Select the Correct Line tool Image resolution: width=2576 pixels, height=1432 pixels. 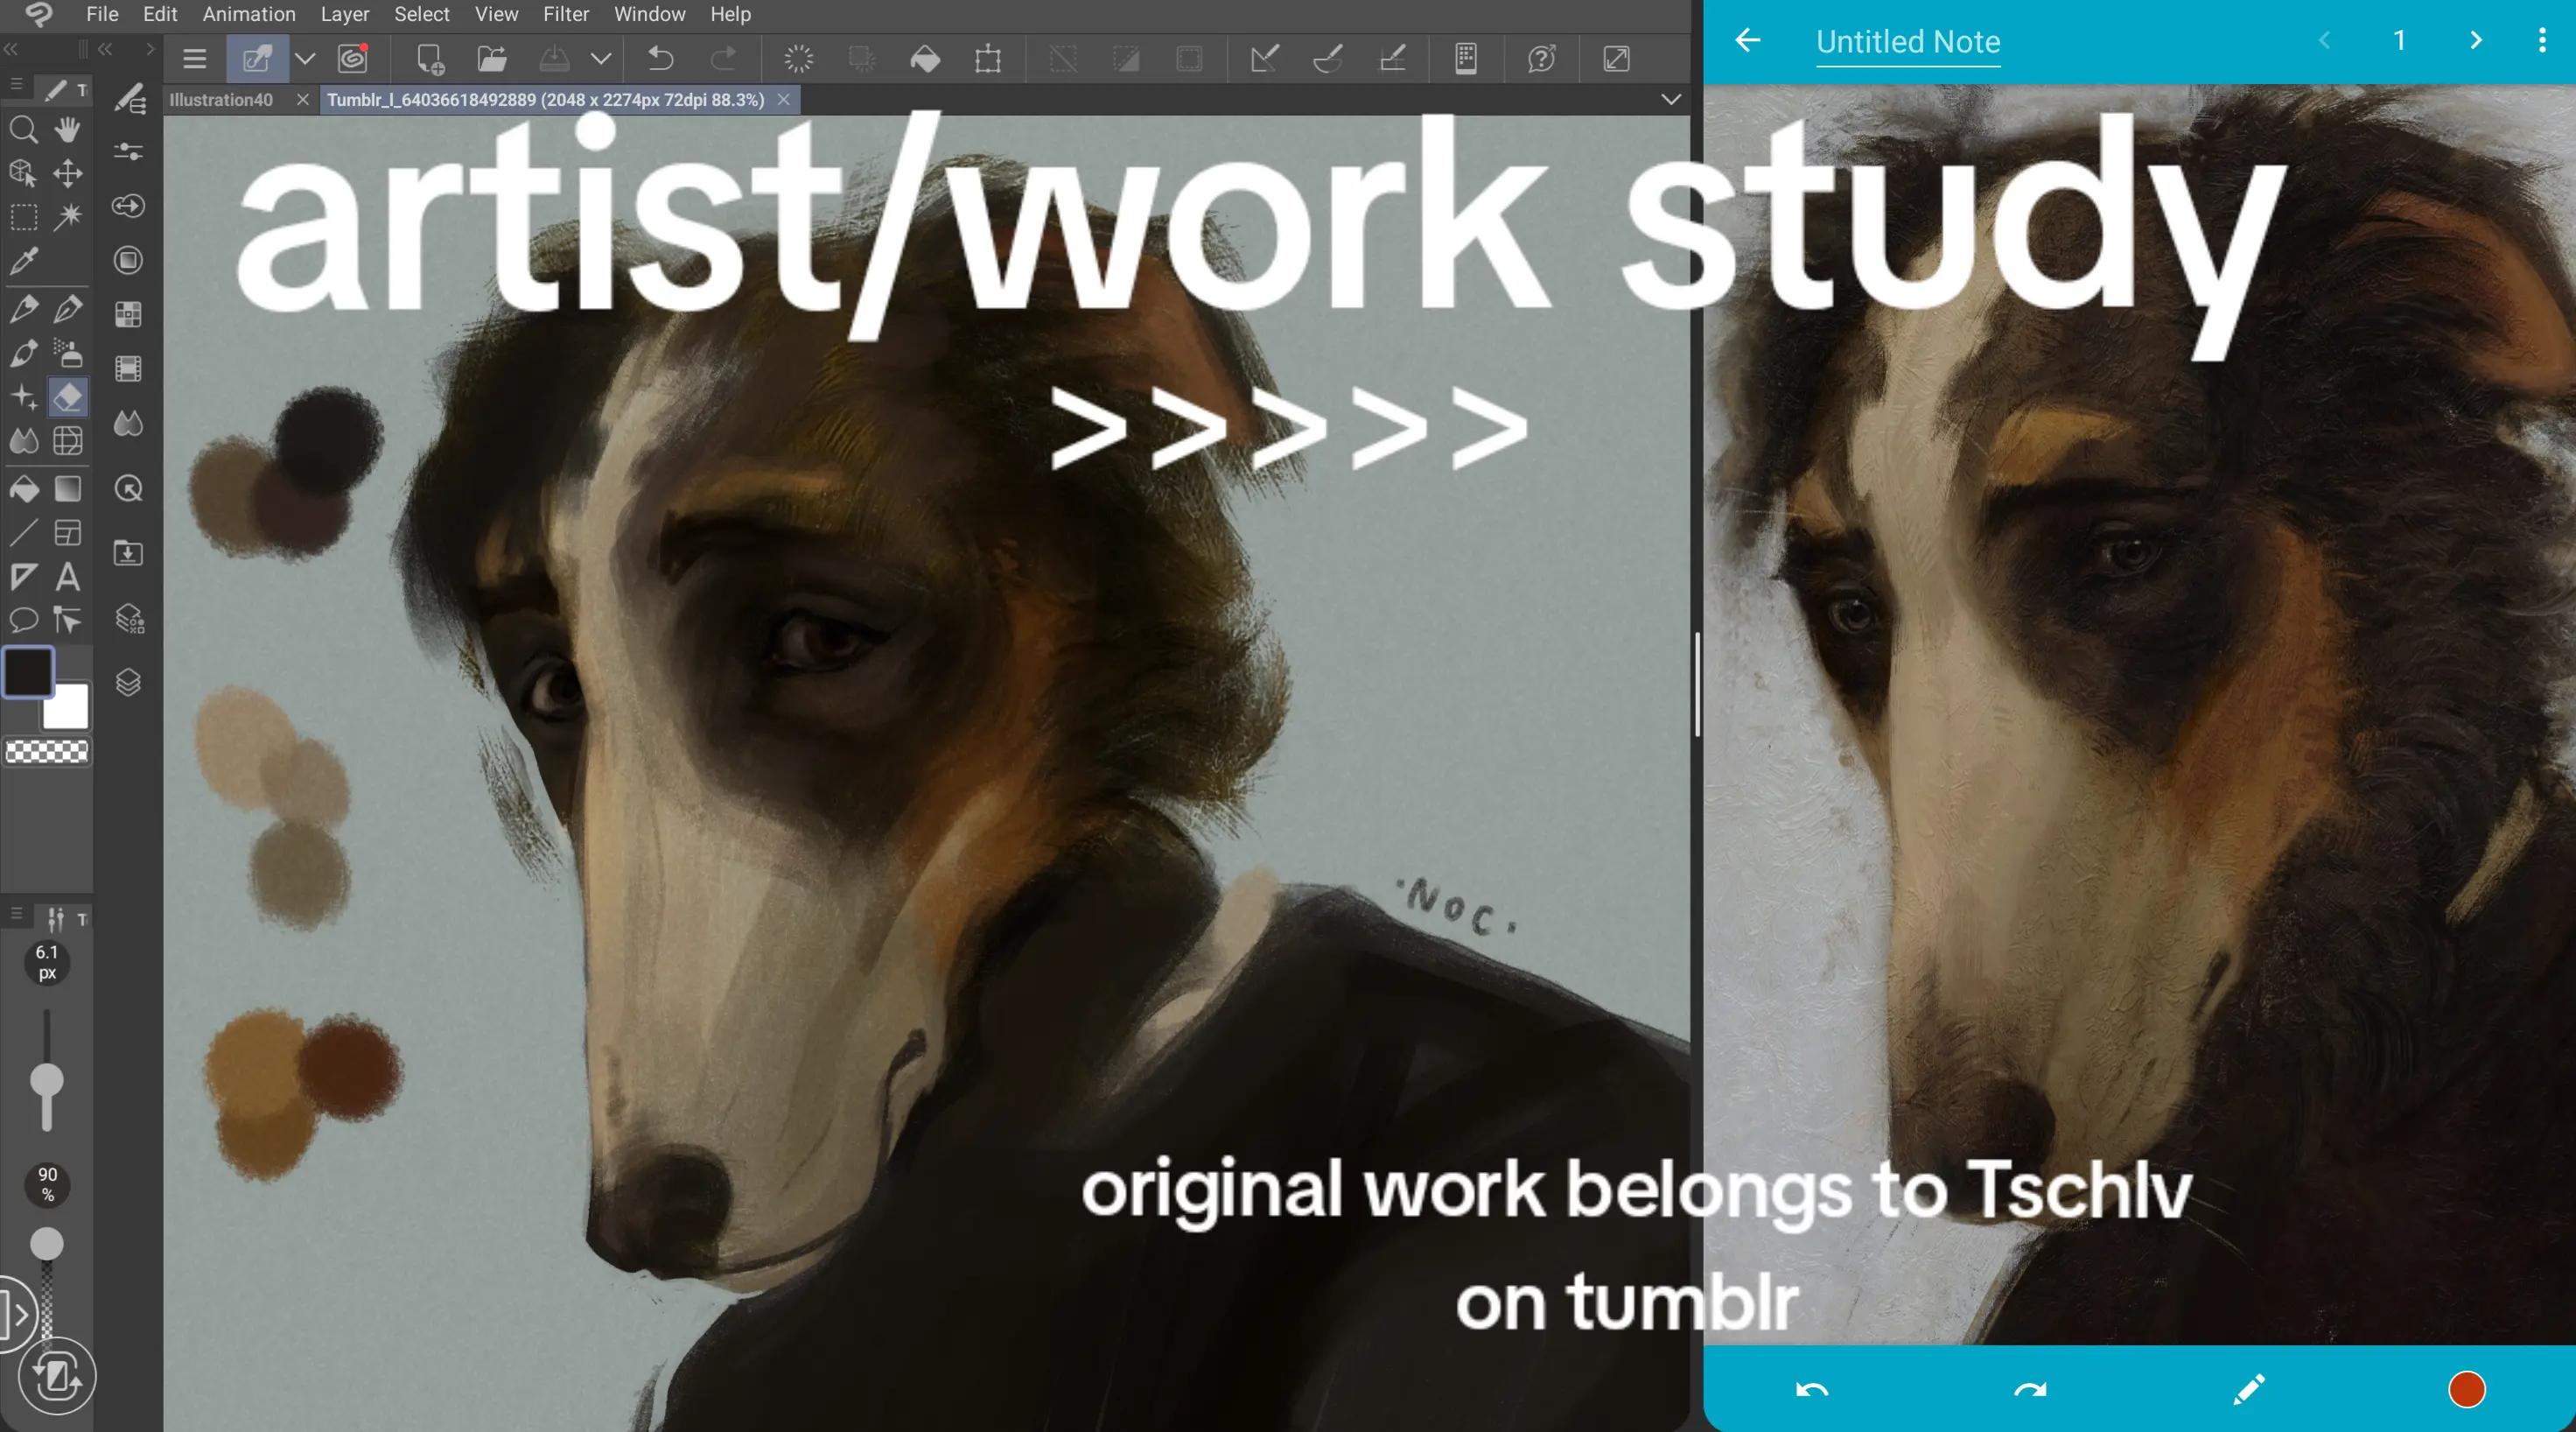pyautogui.click(x=68, y=621)
